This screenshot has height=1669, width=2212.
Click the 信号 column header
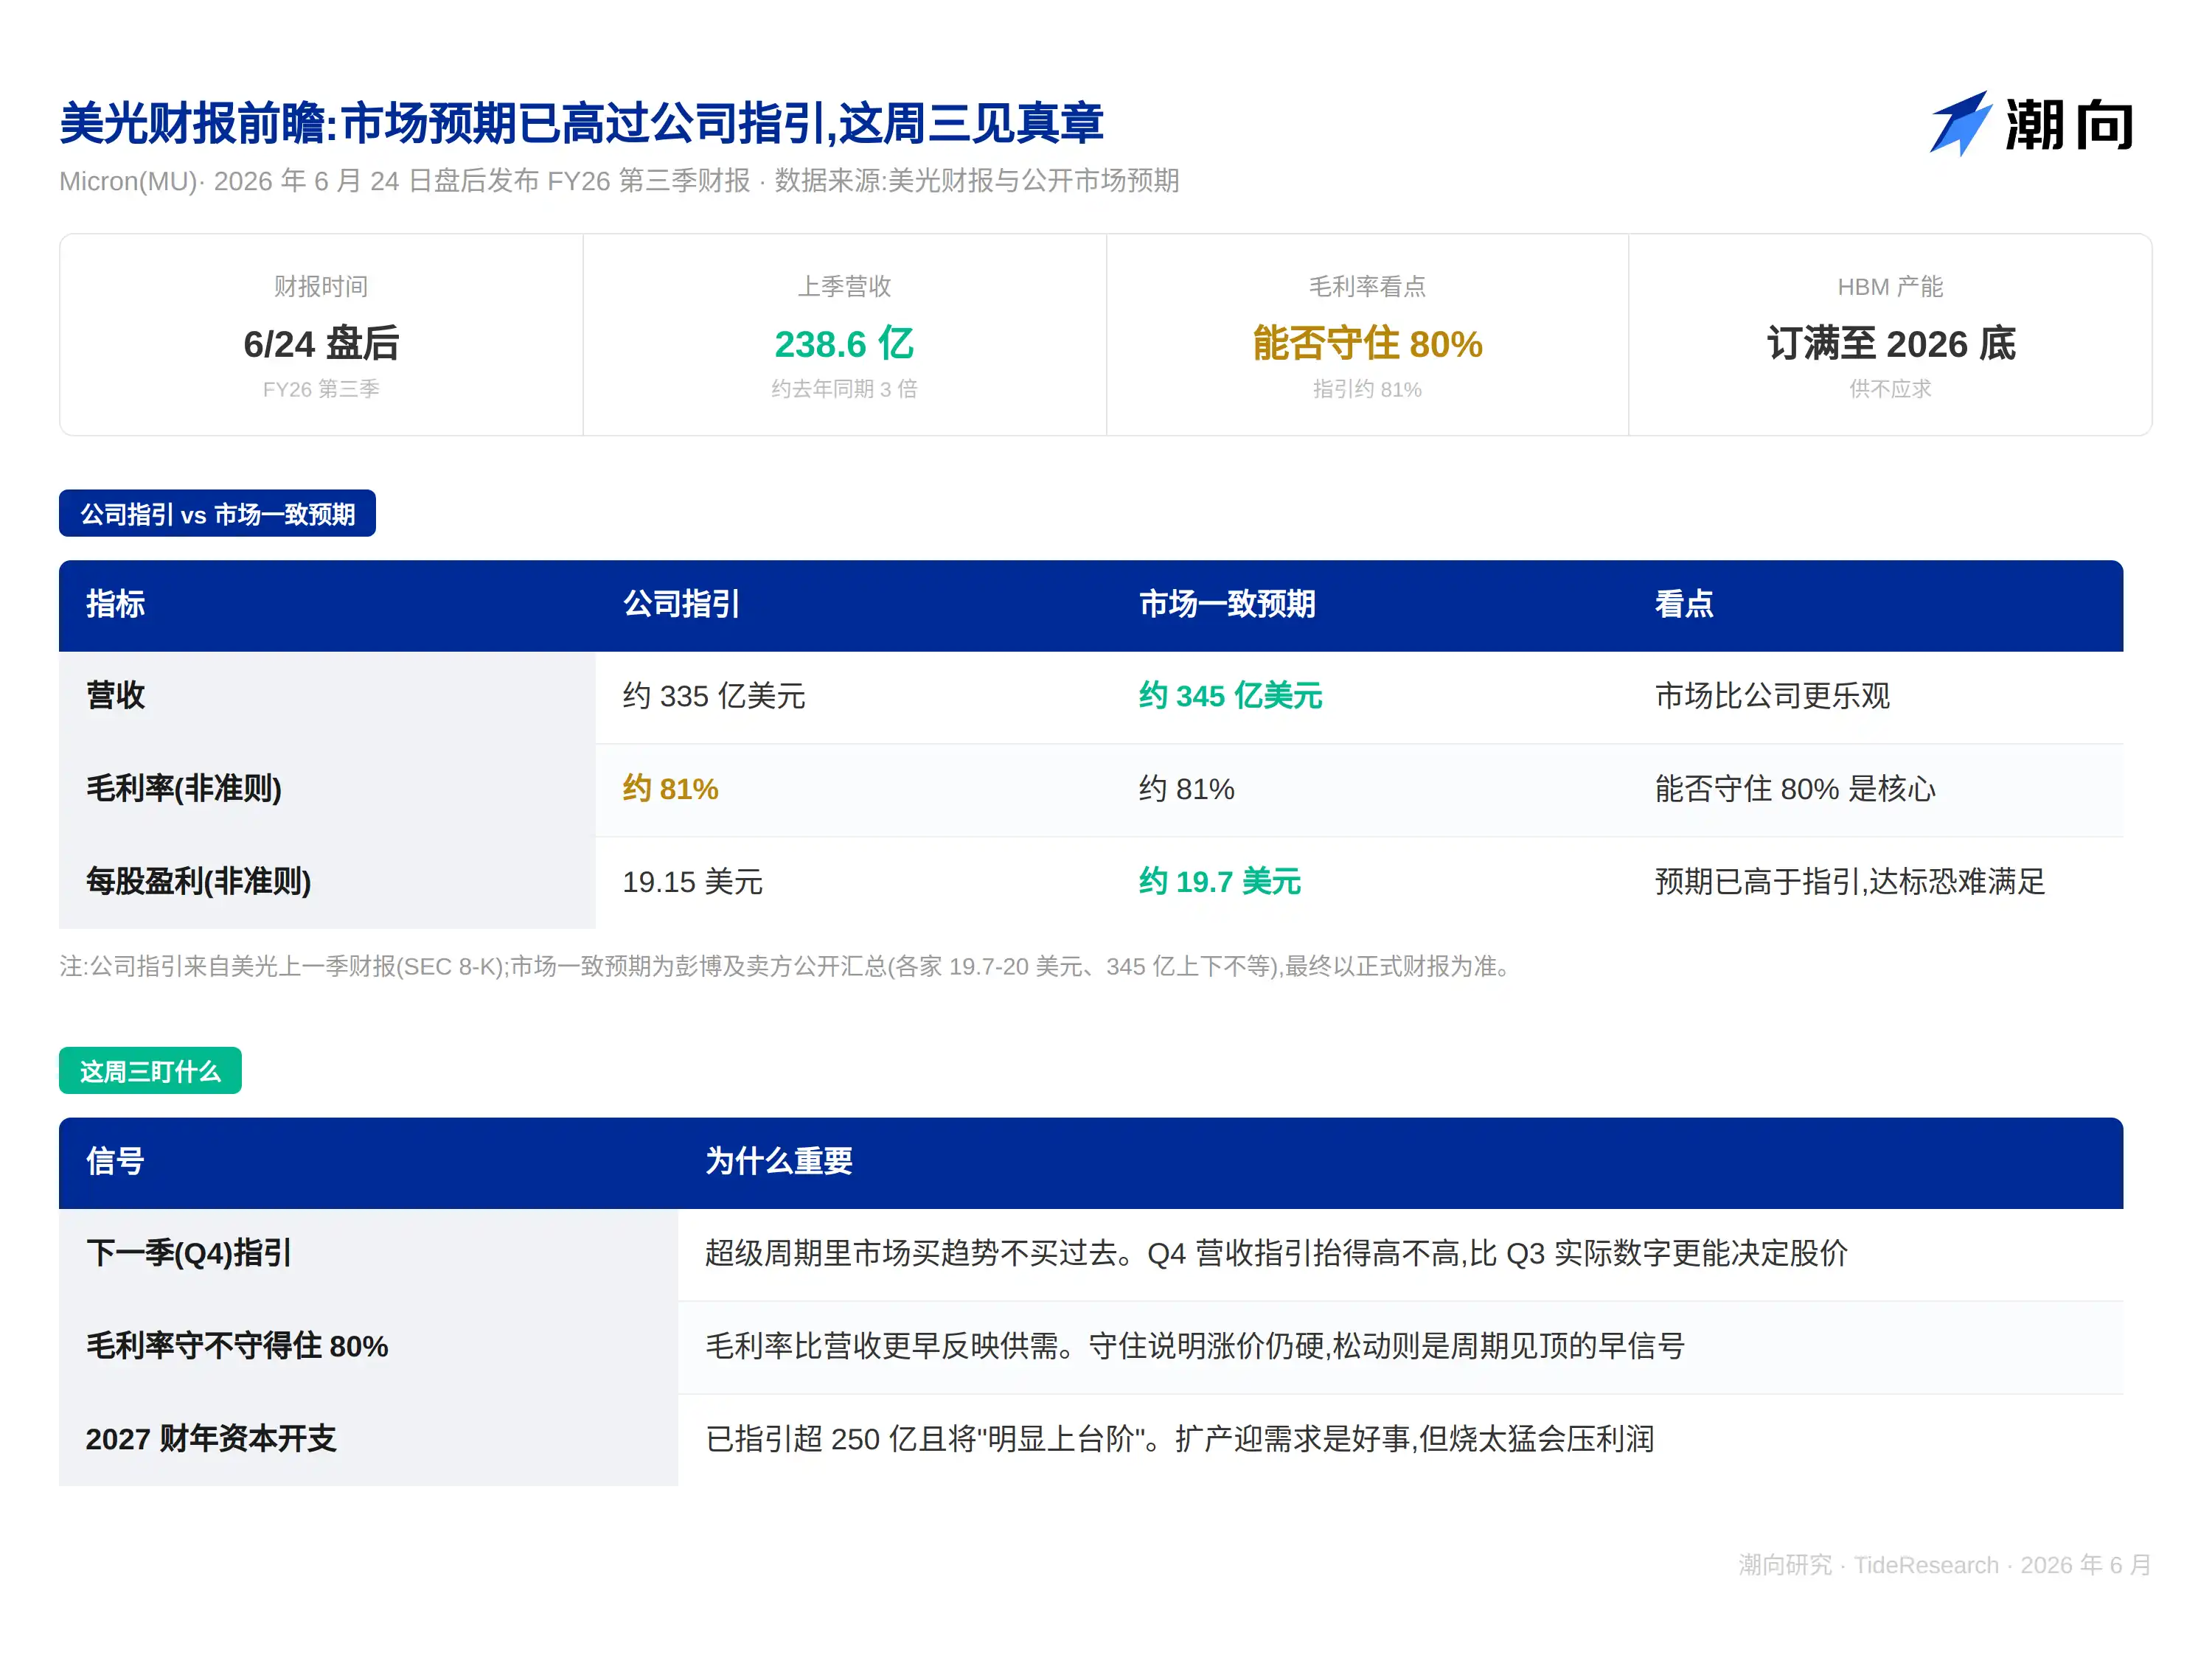point(115,1161)
